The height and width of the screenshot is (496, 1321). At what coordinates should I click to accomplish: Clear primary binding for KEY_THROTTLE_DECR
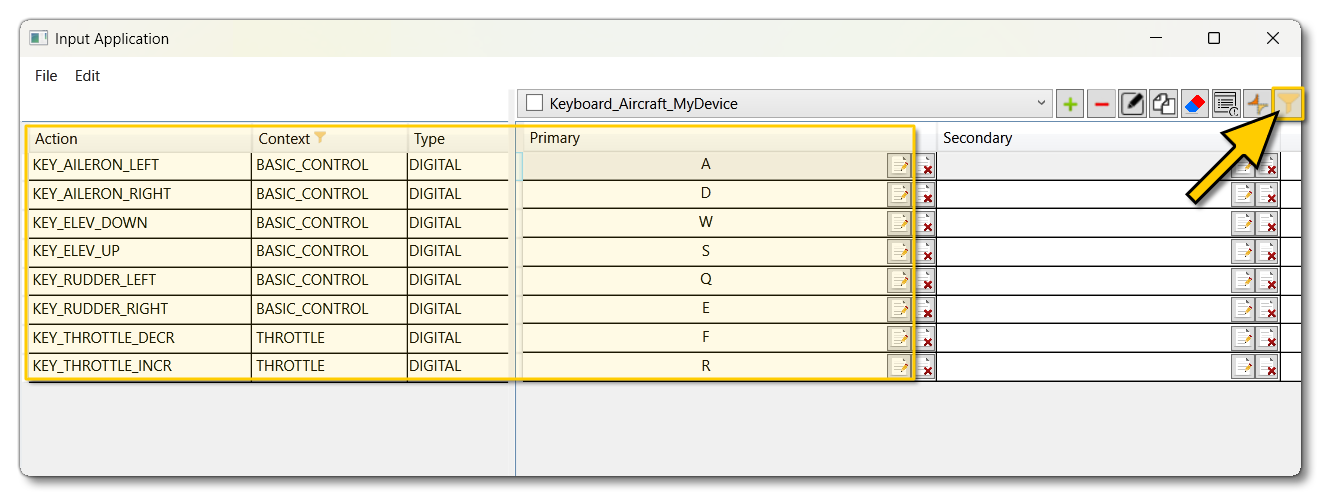[925, 338]
